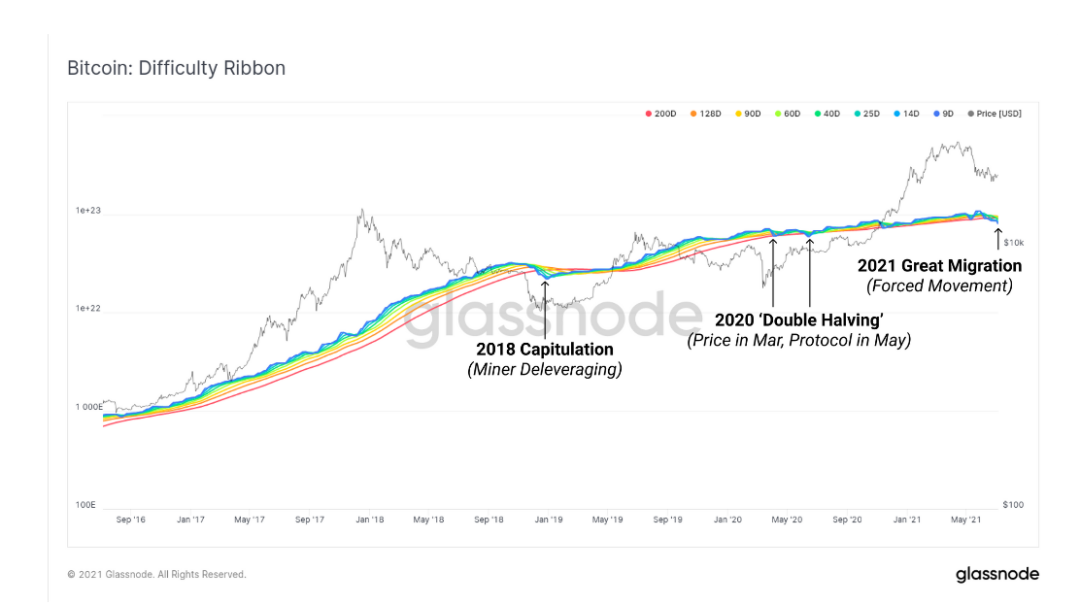Click the Glassnode copyright notice

[156, 574]
